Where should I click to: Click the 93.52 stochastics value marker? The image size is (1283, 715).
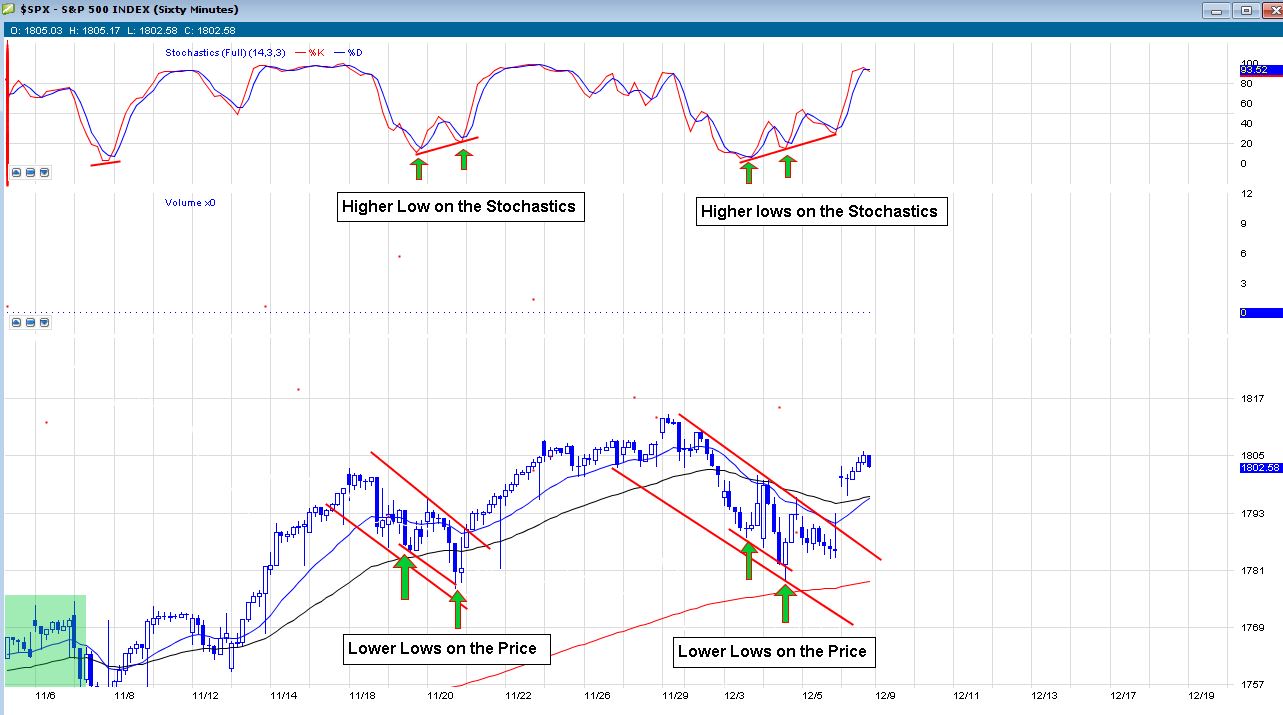tap(1259, 69)
